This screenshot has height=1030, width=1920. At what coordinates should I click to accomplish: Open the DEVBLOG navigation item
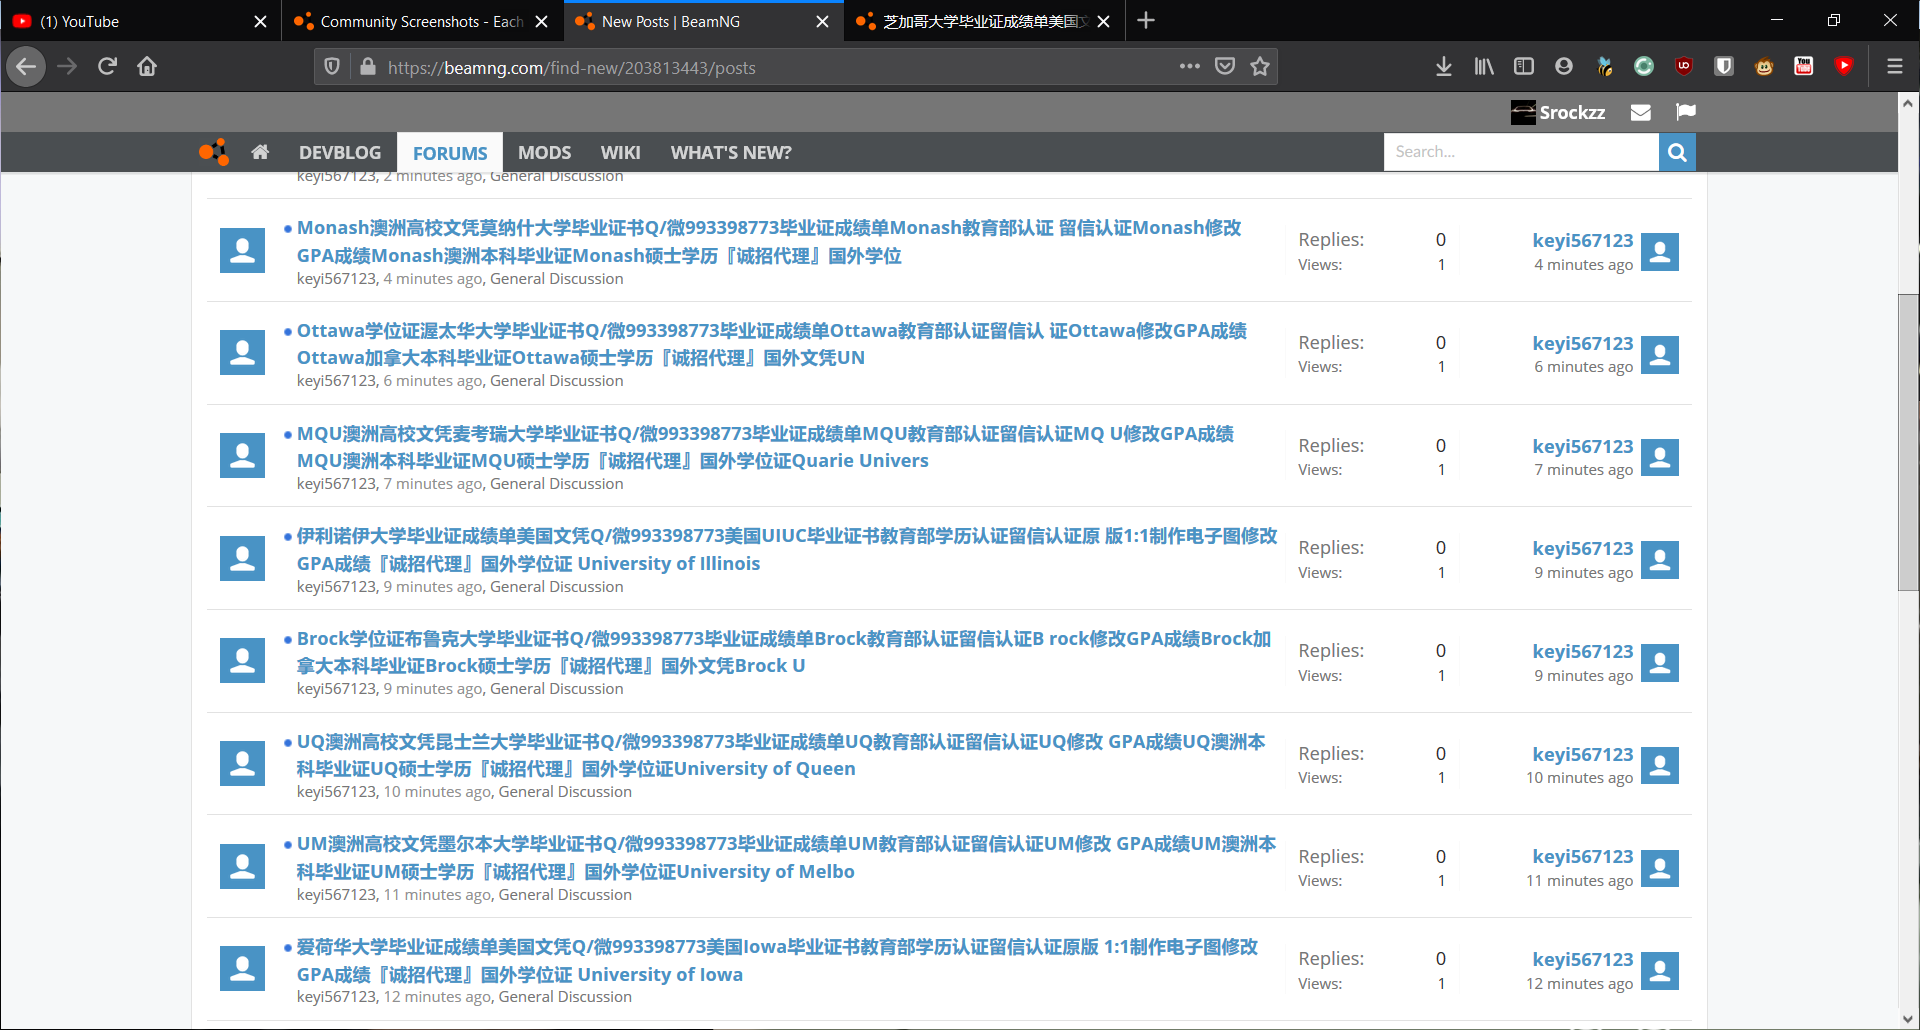[x=340, y=153]
